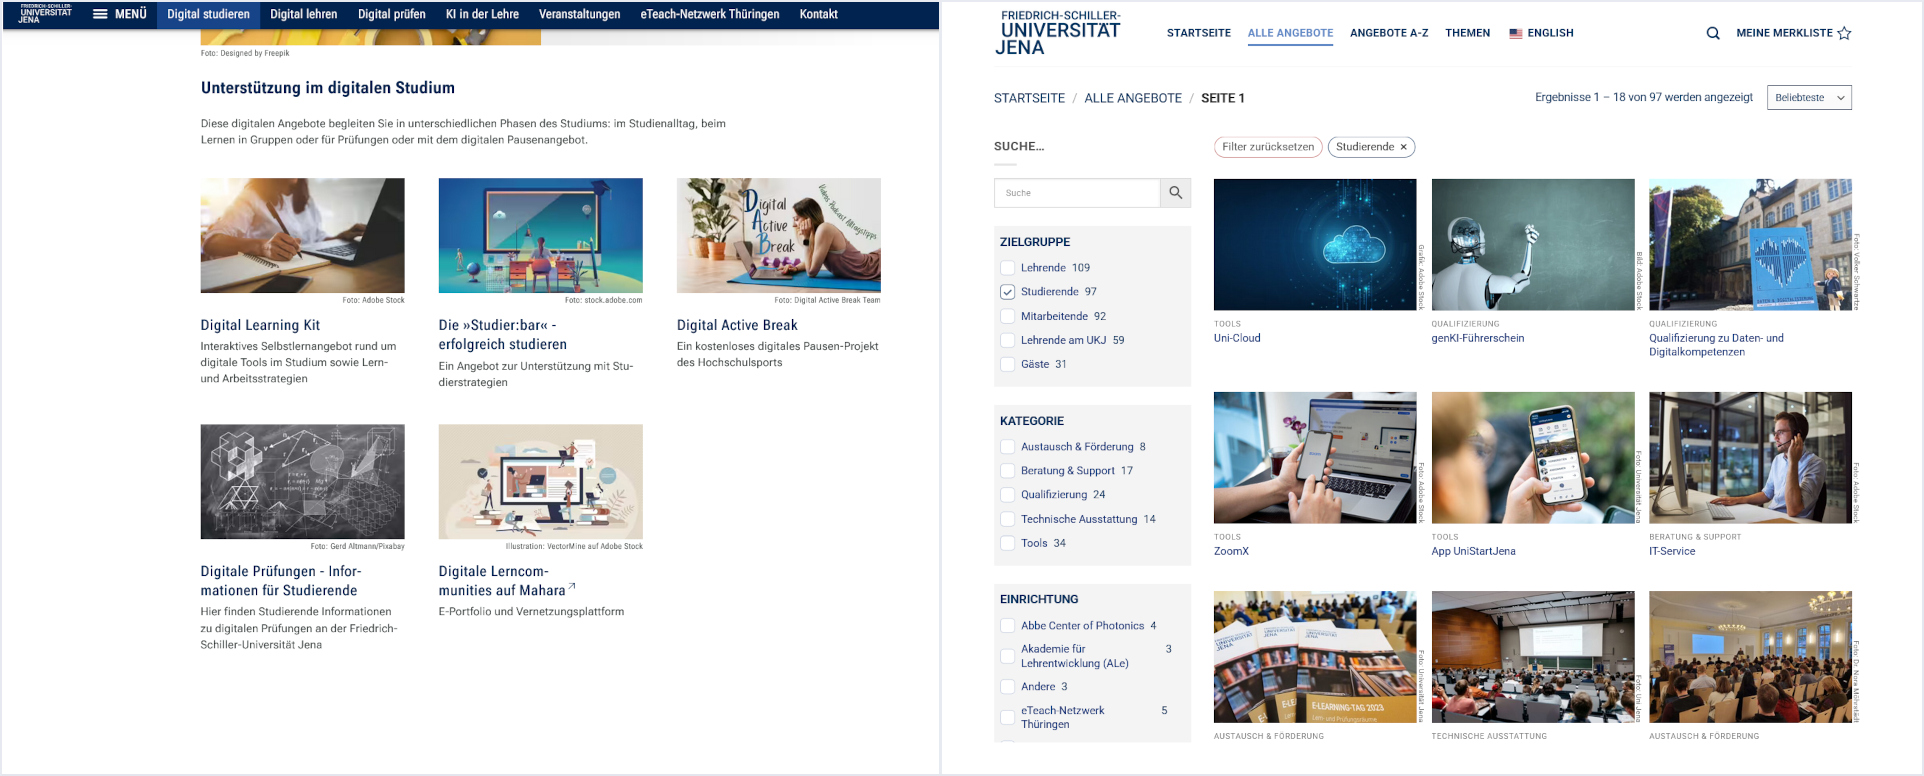Open the Angebote A-Z navigation item

(1388, 33)
